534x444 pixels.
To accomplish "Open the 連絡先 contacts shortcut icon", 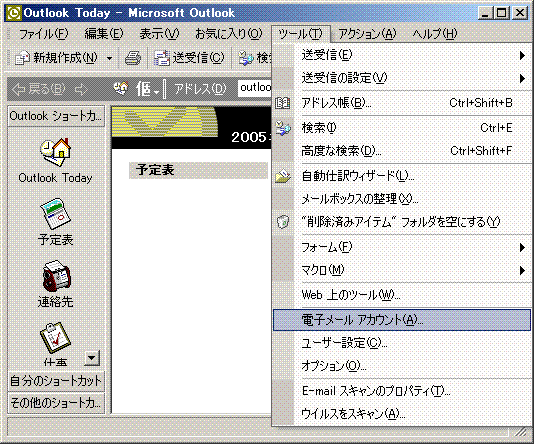I will pos(56,276).
